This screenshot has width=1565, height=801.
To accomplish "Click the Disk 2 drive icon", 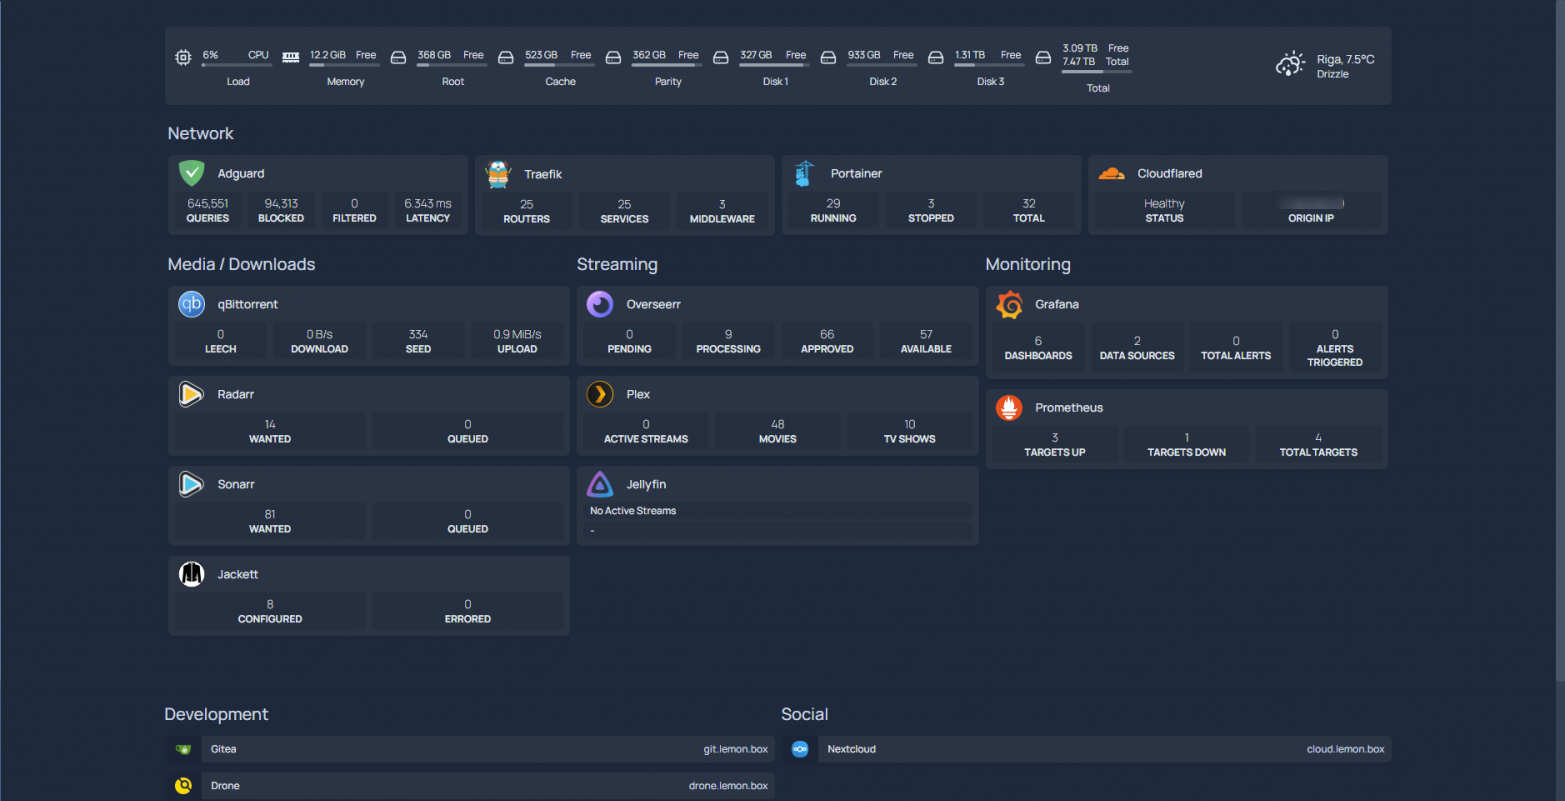I will [x=828, y=58].
